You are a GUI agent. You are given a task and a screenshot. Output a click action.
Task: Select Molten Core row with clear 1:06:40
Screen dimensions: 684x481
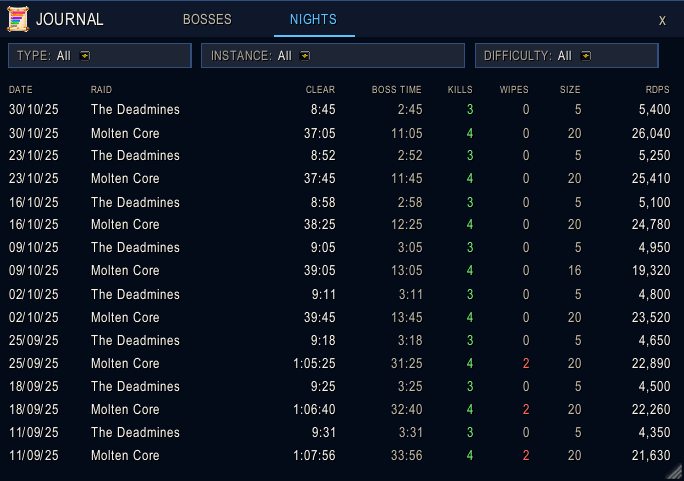tap(339, 409)
